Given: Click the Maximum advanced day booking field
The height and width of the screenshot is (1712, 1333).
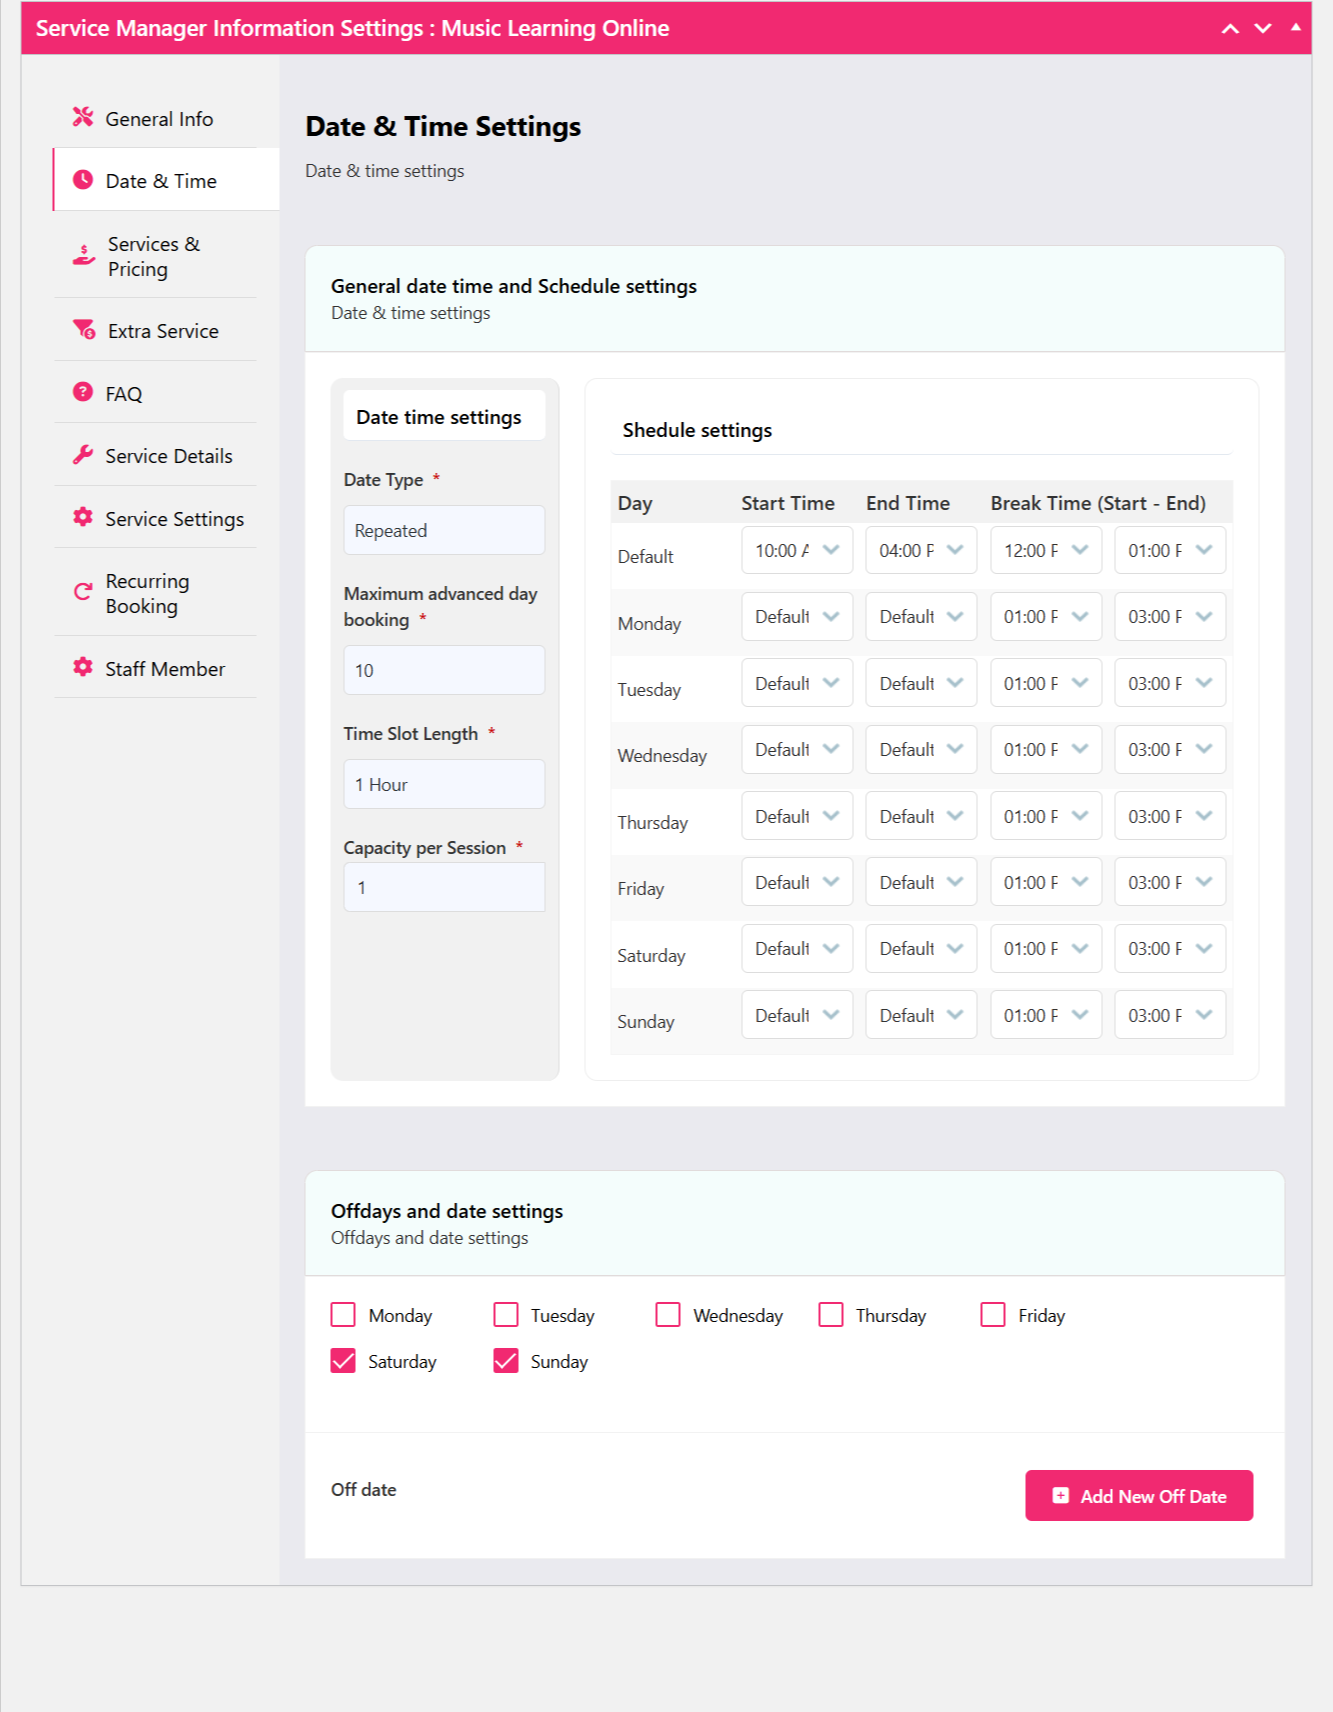Looking at the screenshot, I should tap(444, 670).
